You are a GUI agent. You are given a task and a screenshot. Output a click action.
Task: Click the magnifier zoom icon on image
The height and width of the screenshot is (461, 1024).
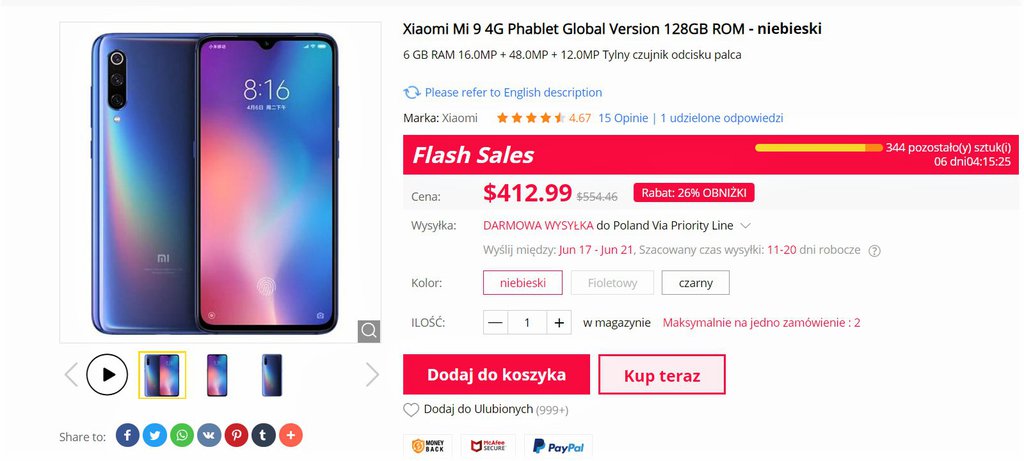pos(369,331)
